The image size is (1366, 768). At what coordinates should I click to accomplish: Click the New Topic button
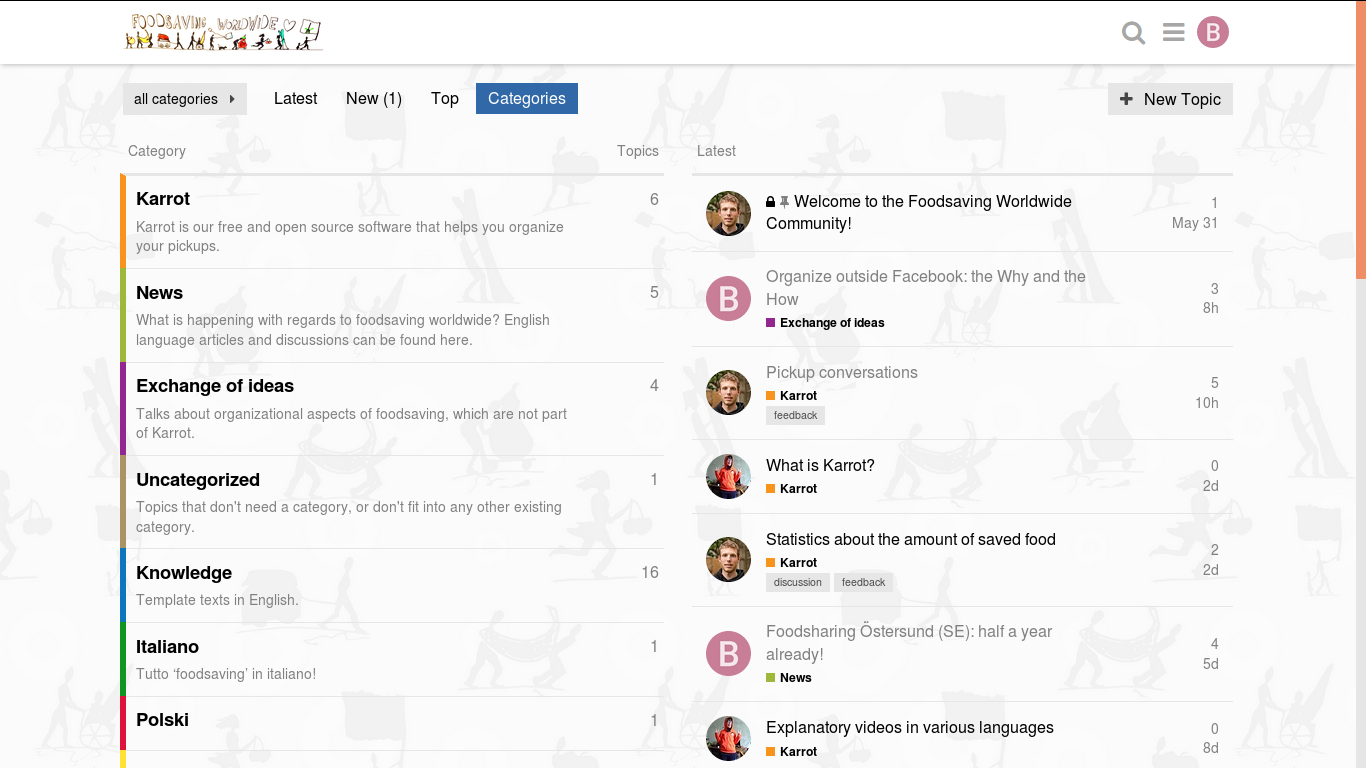coord(1170,99)
